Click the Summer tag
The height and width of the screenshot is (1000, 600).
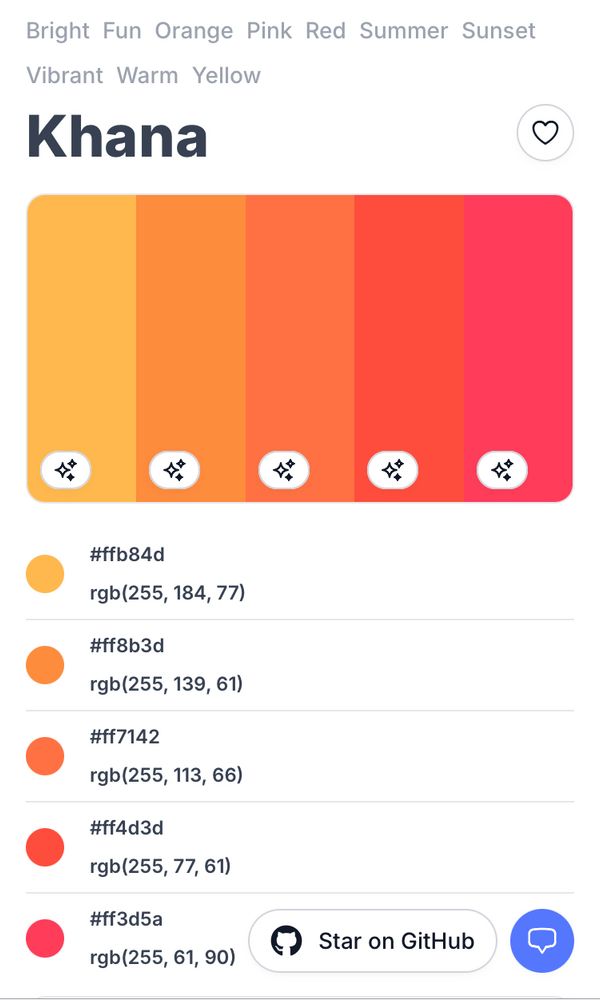[x=404, y=31]
